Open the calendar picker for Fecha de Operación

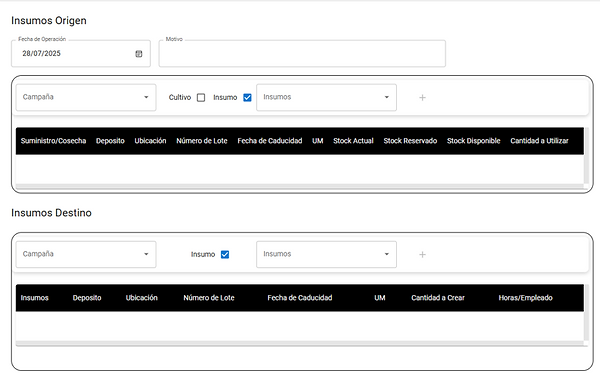point(139,54)
